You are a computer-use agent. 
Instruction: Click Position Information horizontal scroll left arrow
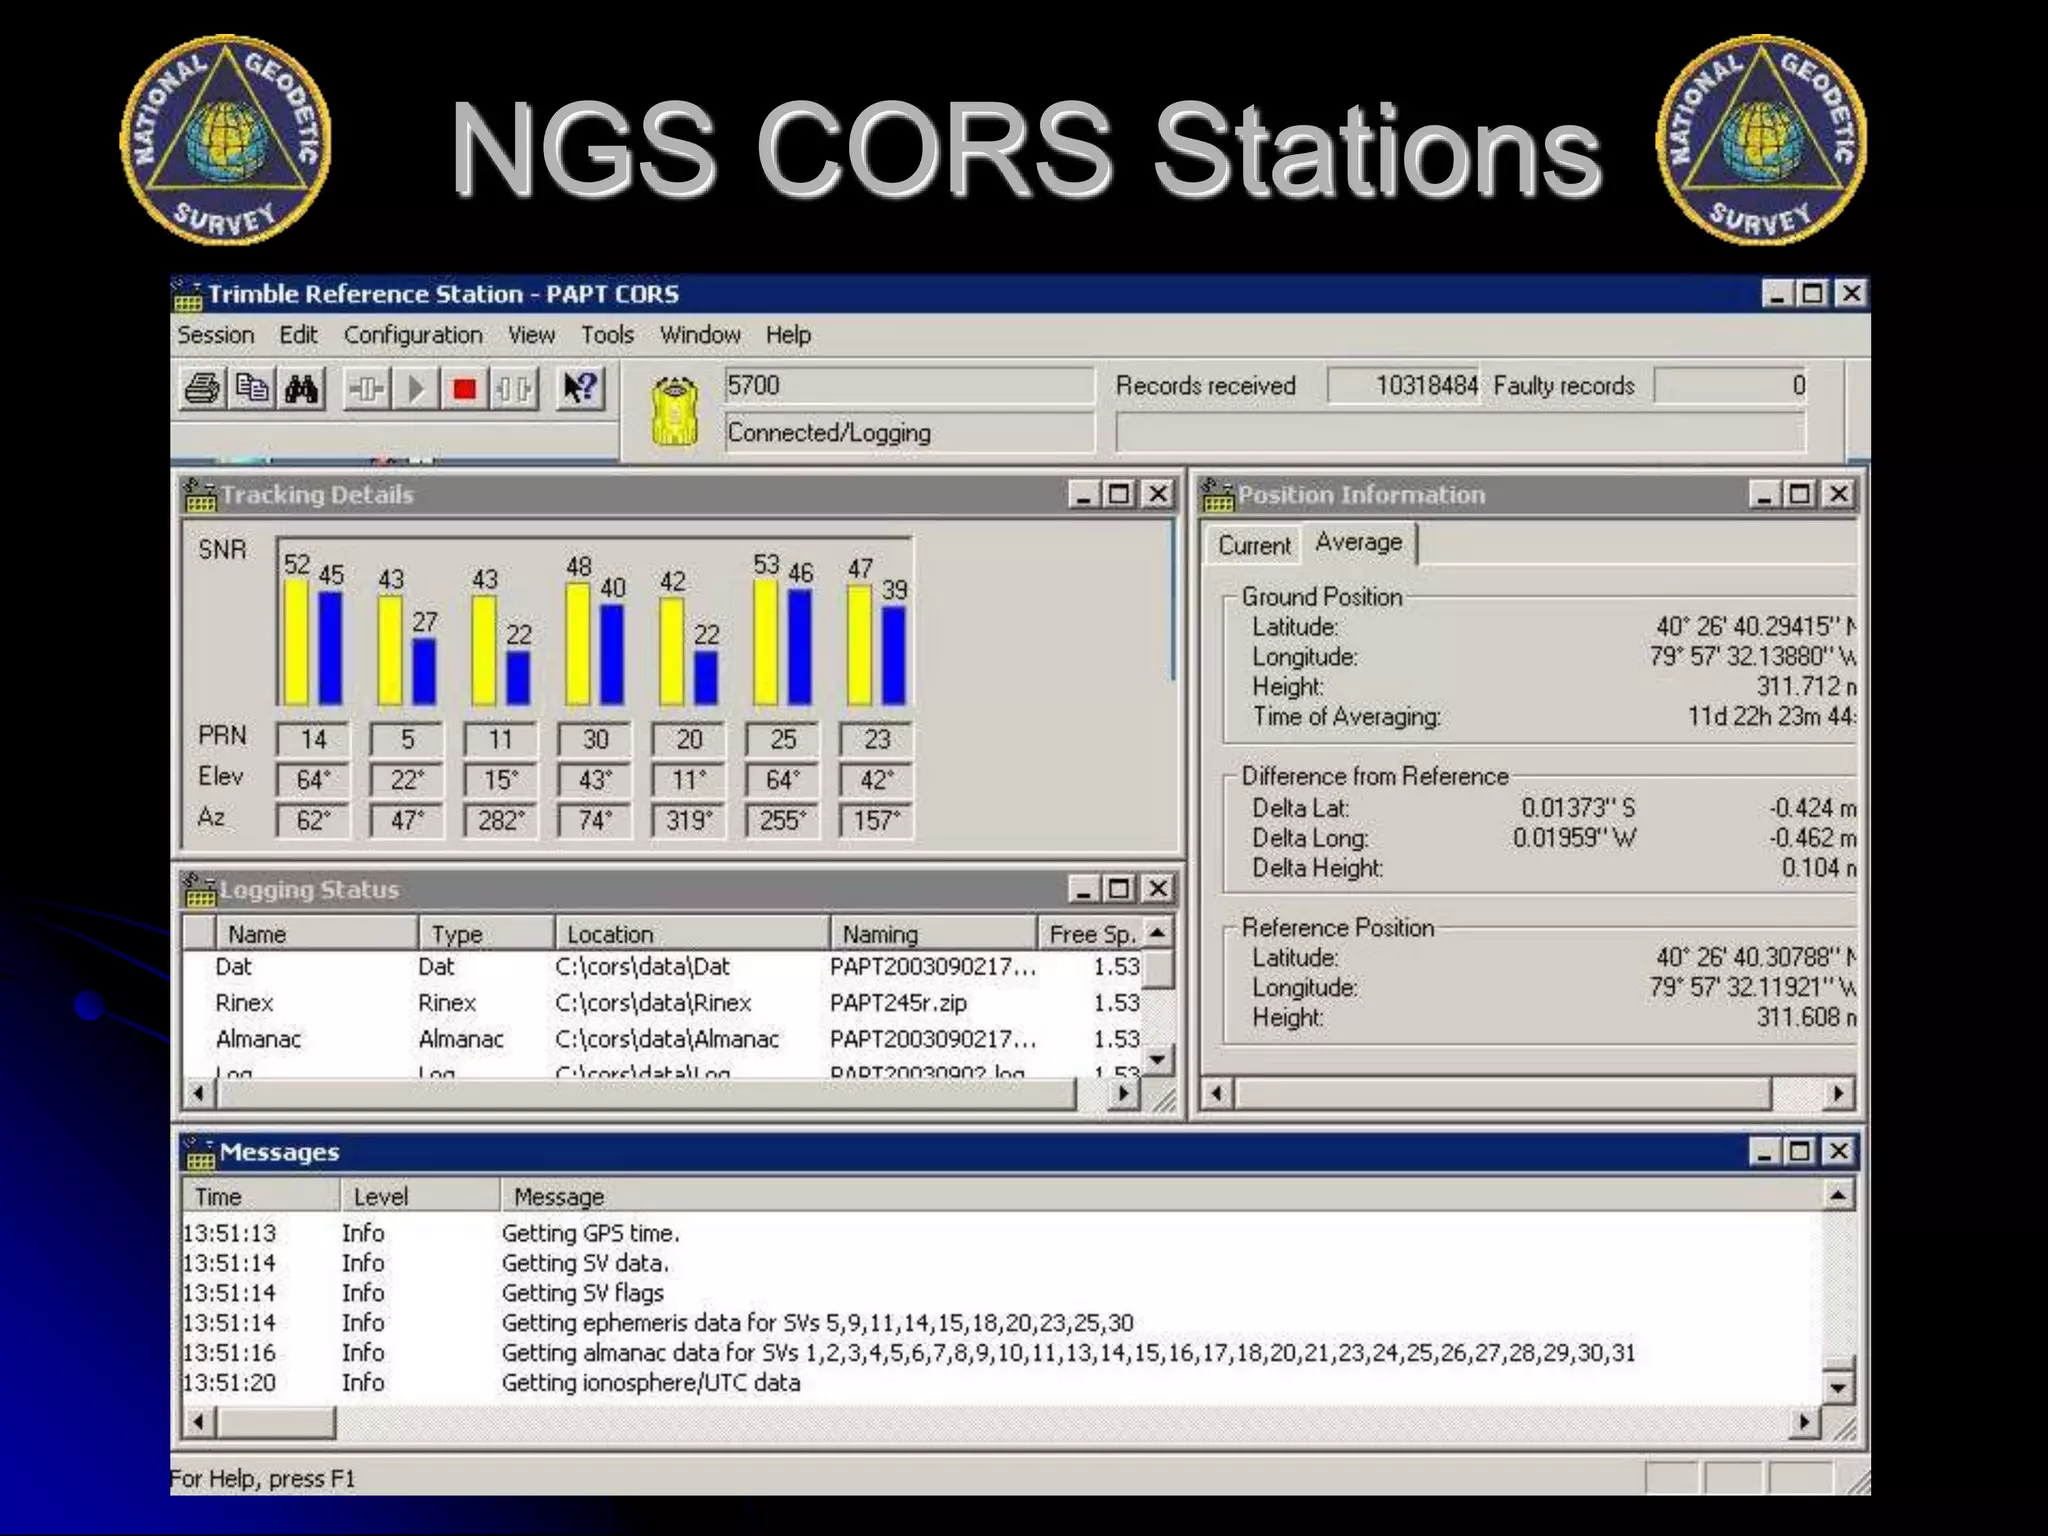[x=1217, y=1093]
